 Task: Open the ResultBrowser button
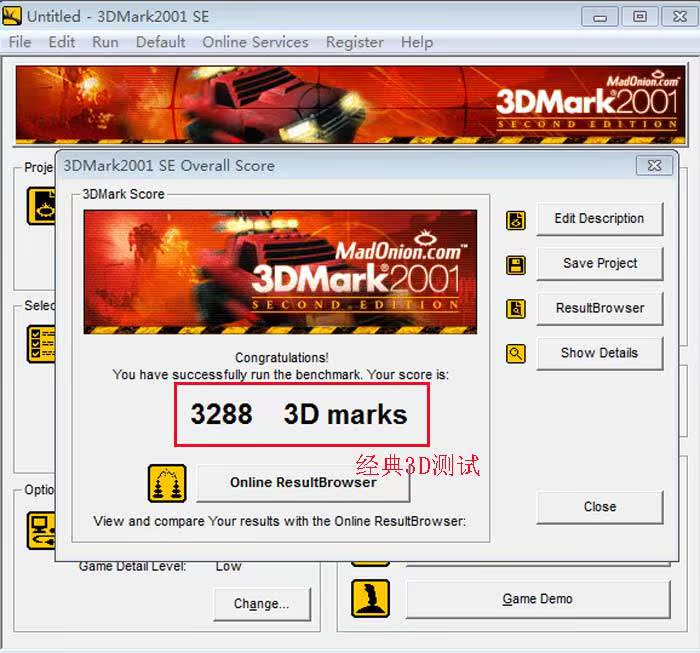(600, 308)
